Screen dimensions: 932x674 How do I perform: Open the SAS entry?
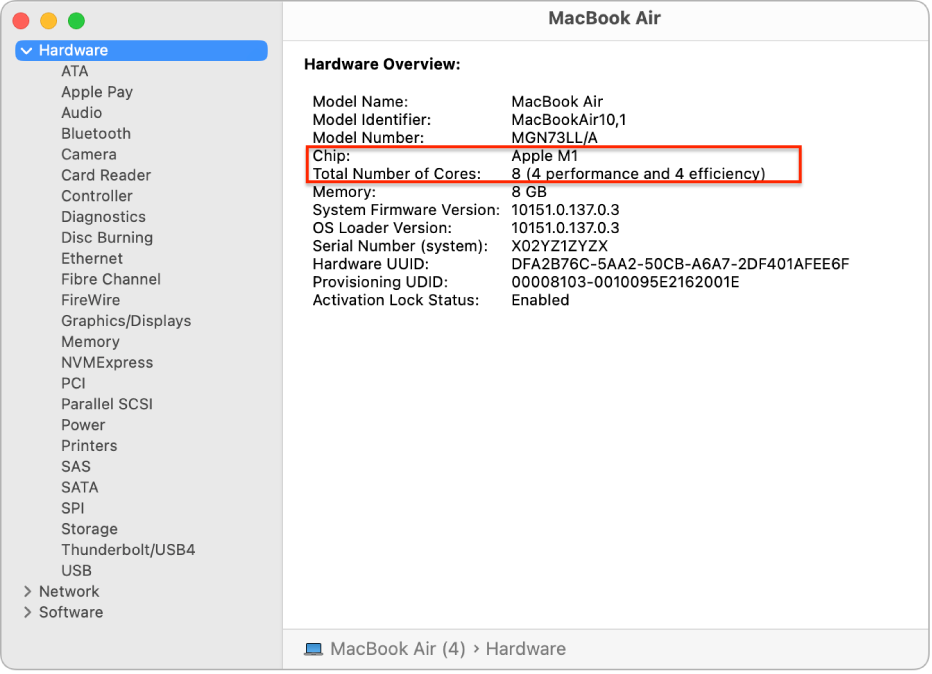pyautogui.click(x=76, y=467)
